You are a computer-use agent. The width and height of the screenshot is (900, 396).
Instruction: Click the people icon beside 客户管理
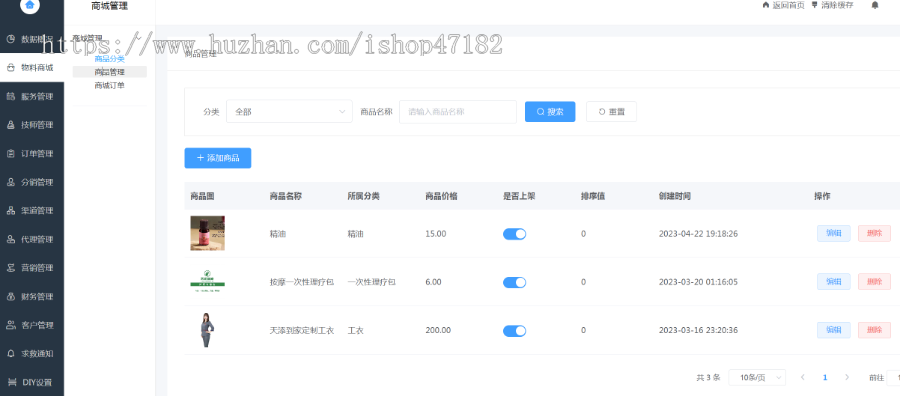tap(10, 325)
